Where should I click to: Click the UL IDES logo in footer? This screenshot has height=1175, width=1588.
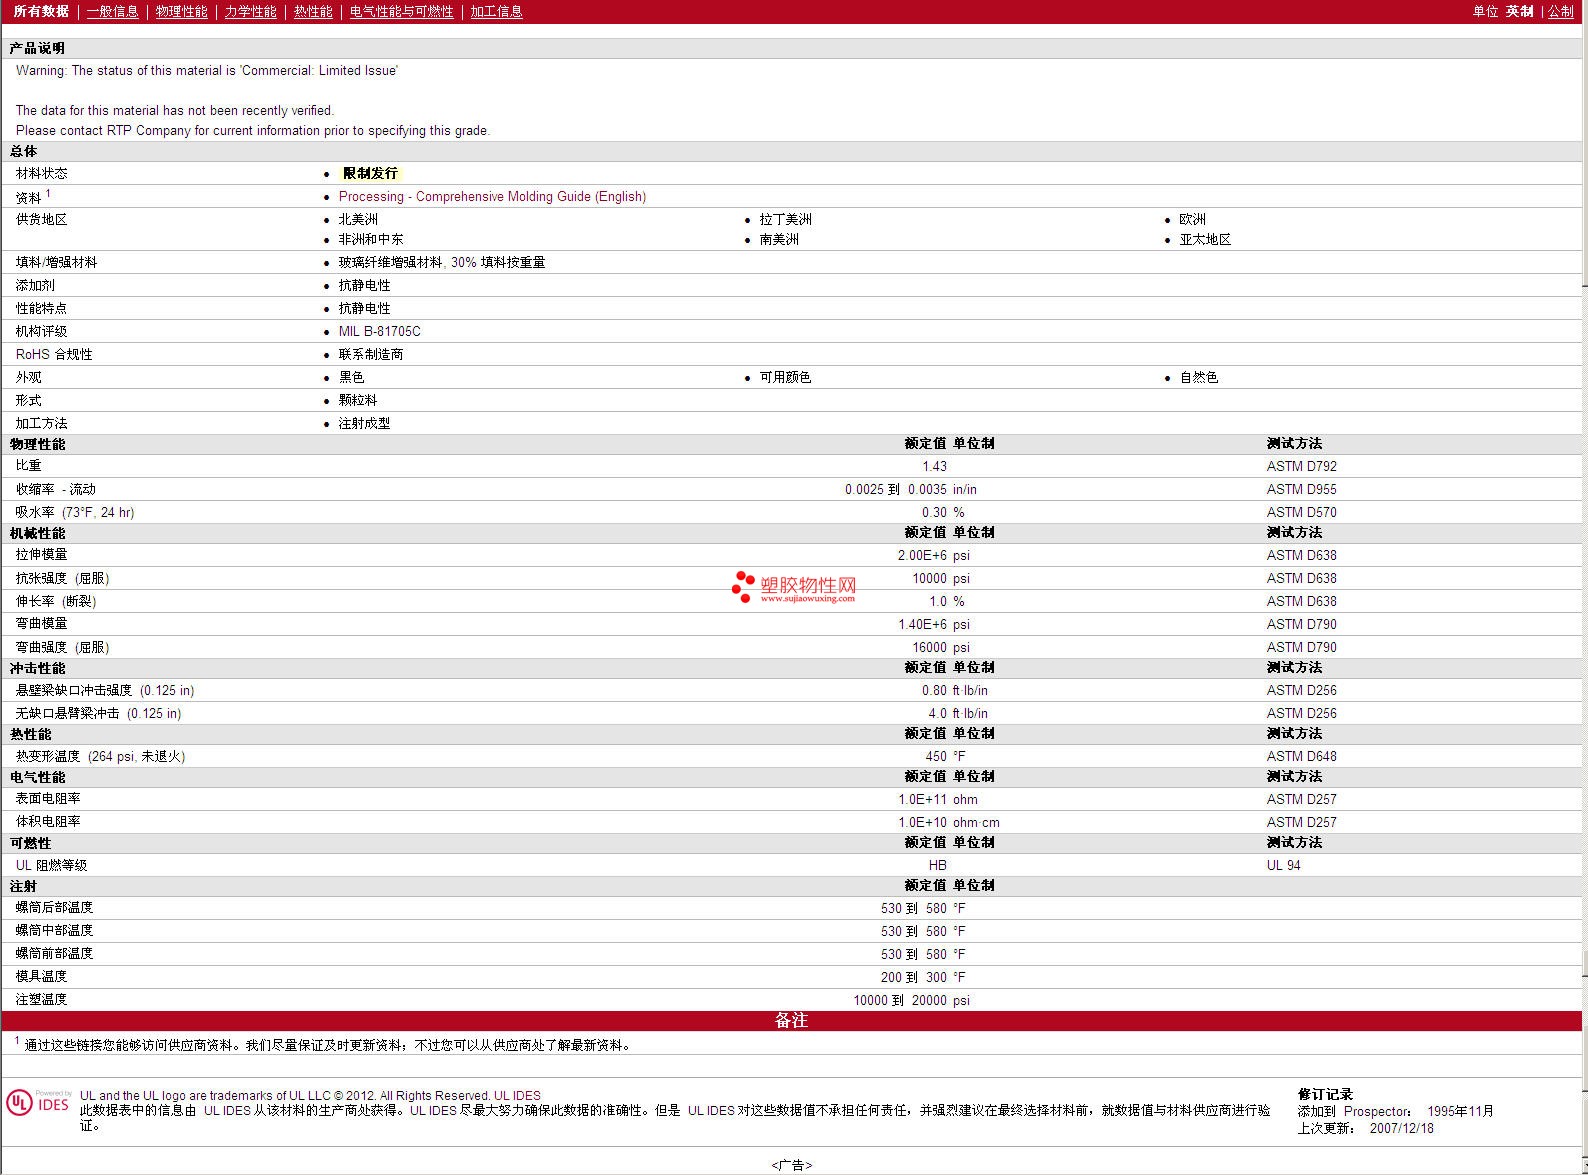click(38, 1103)
